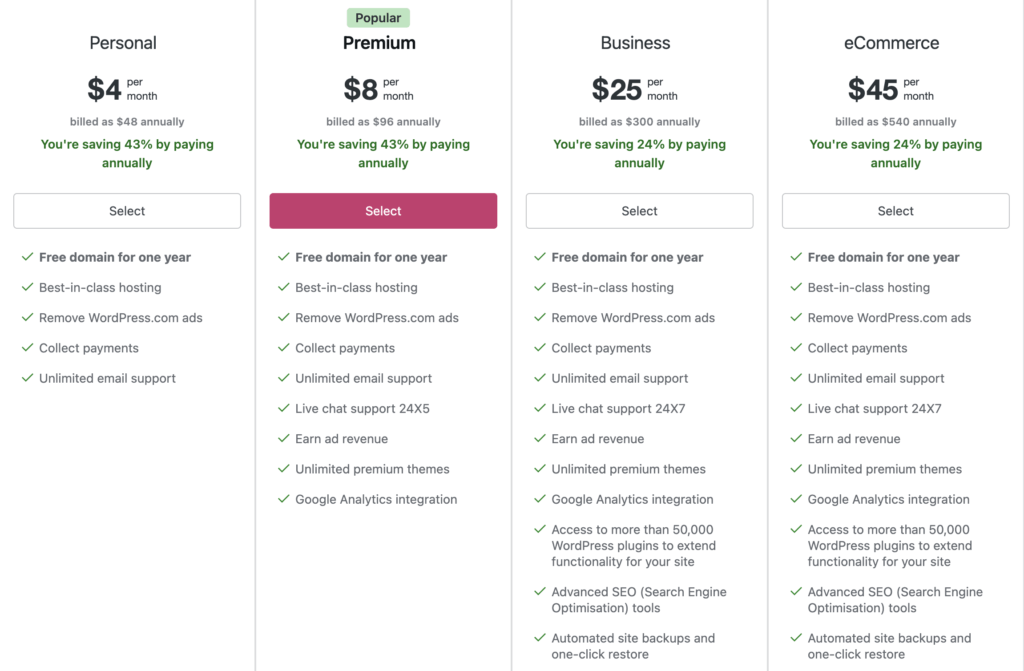Click Personal 'Remove WordPress.com ads' feature
The image size is (1024, 671).
pos(120,318)
